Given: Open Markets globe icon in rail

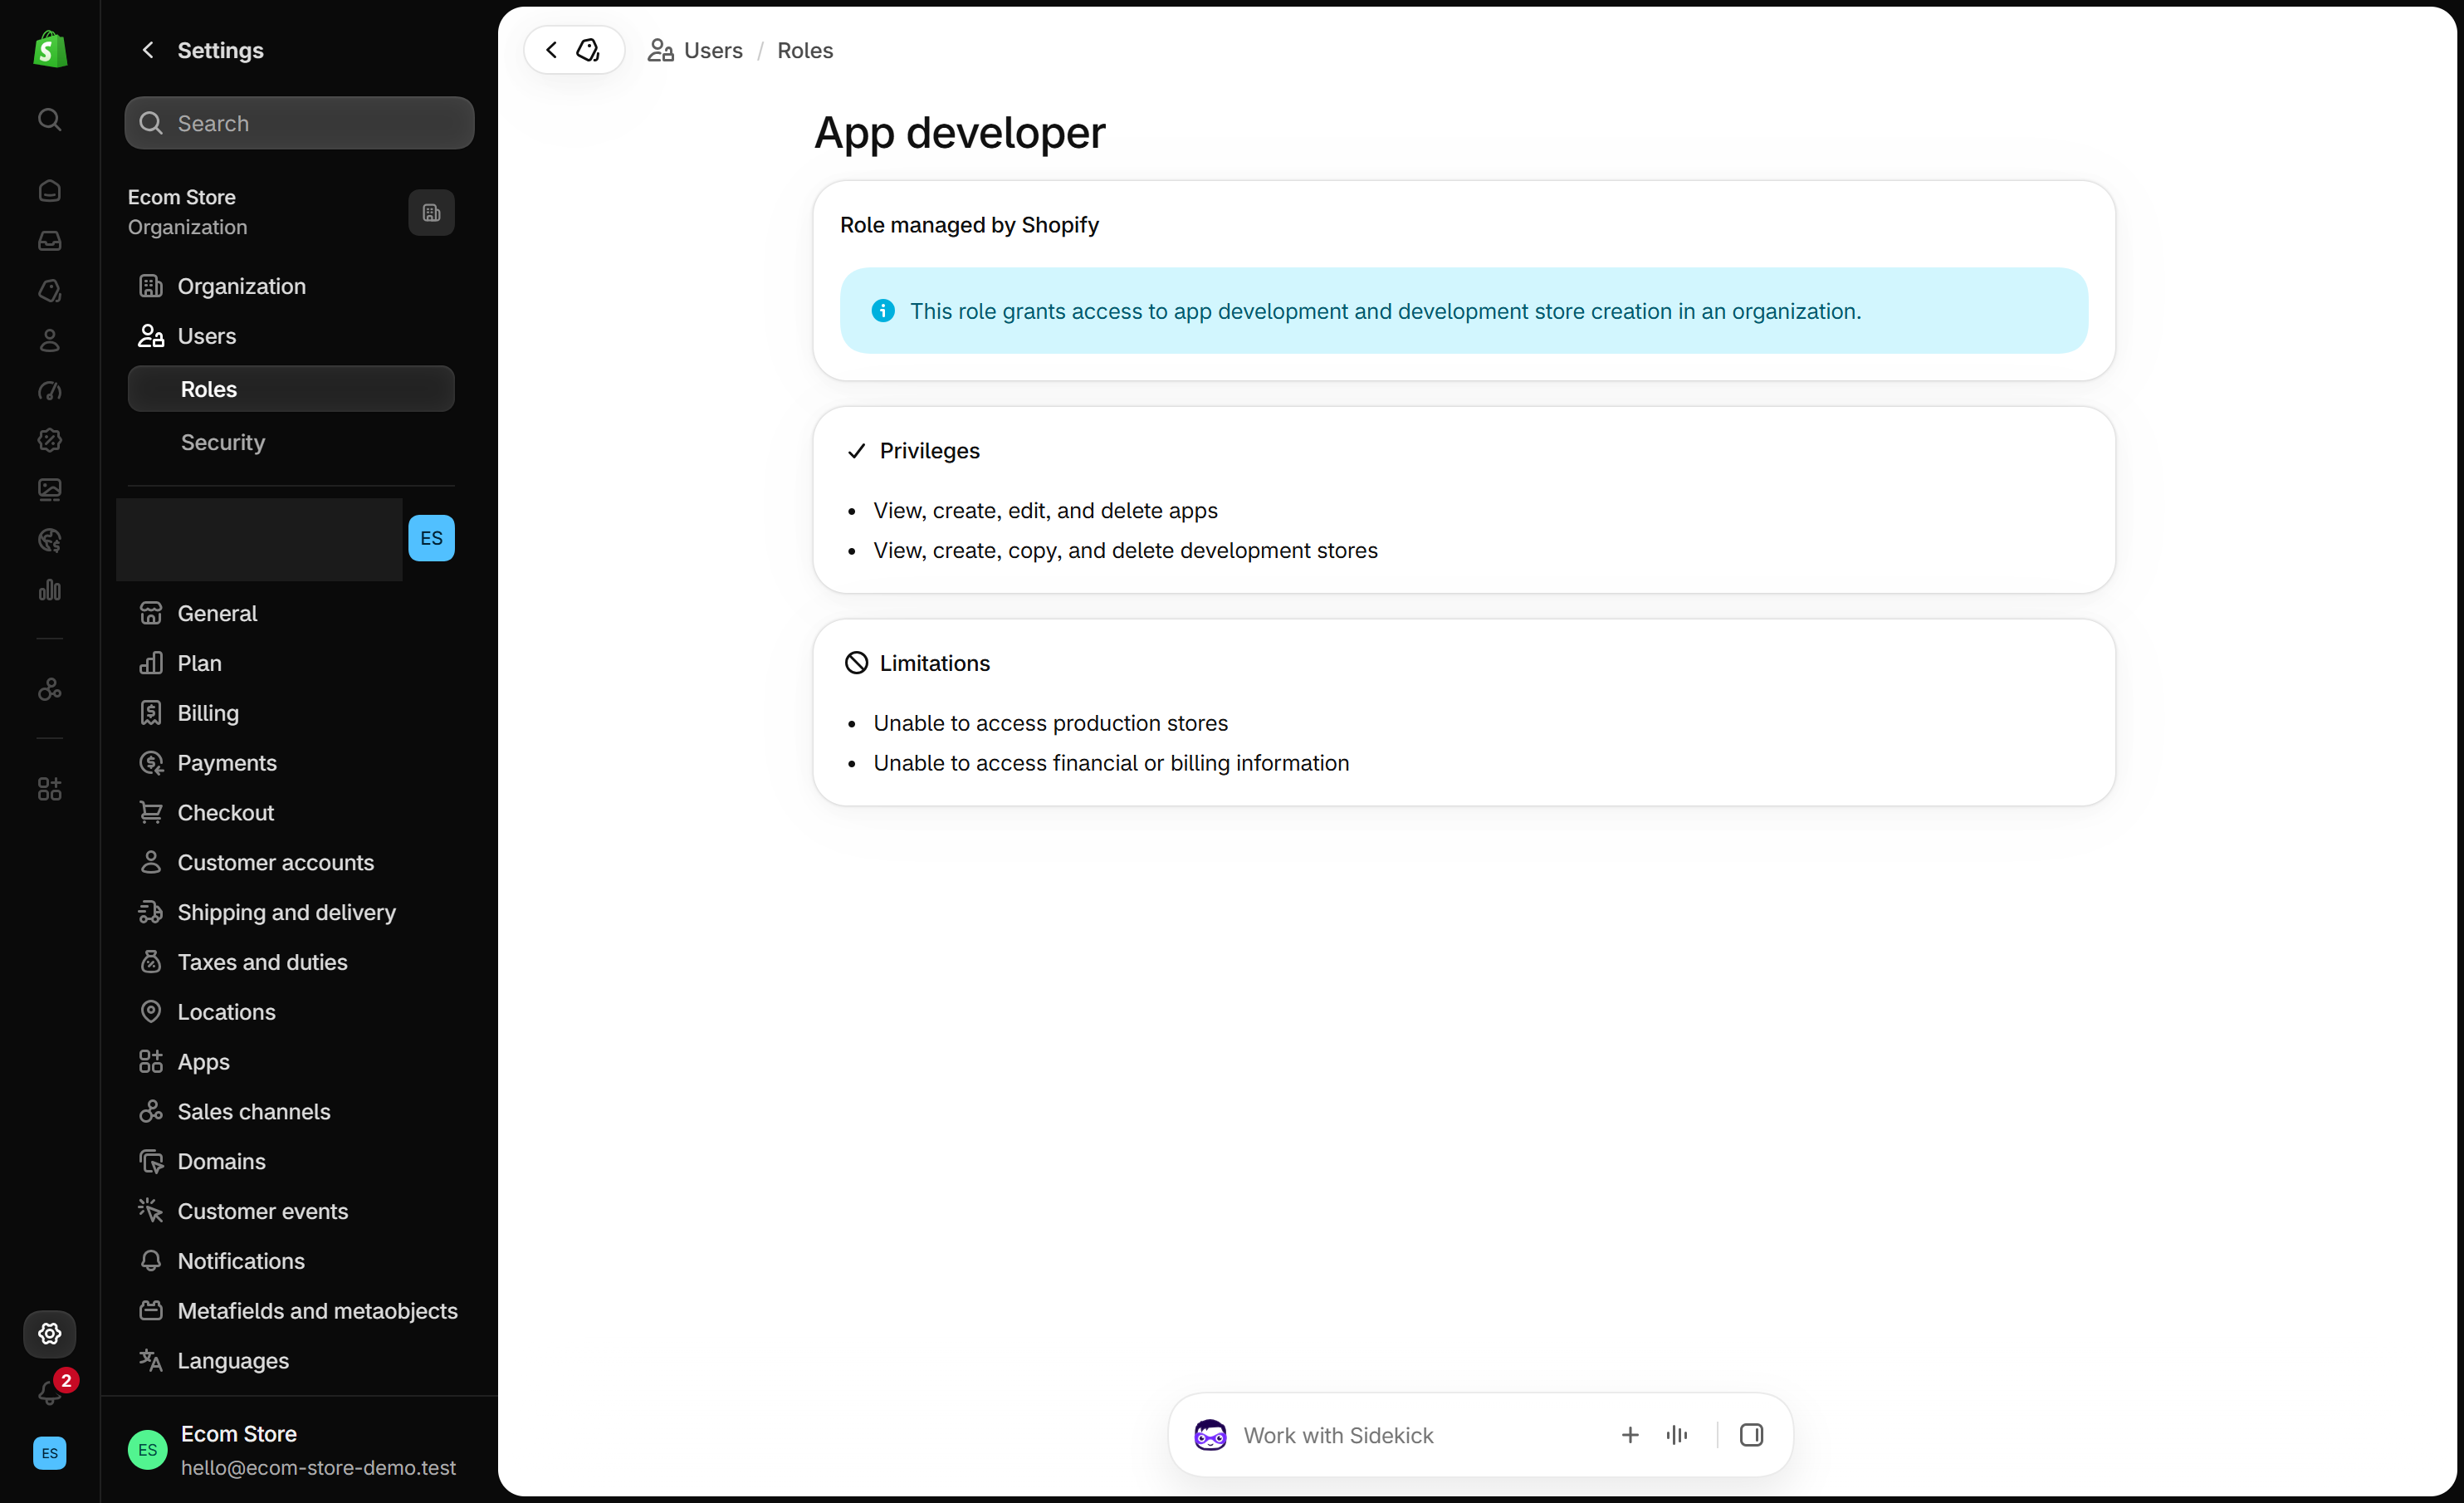Looking at the screenshot, I should click(x=50, y=540).
